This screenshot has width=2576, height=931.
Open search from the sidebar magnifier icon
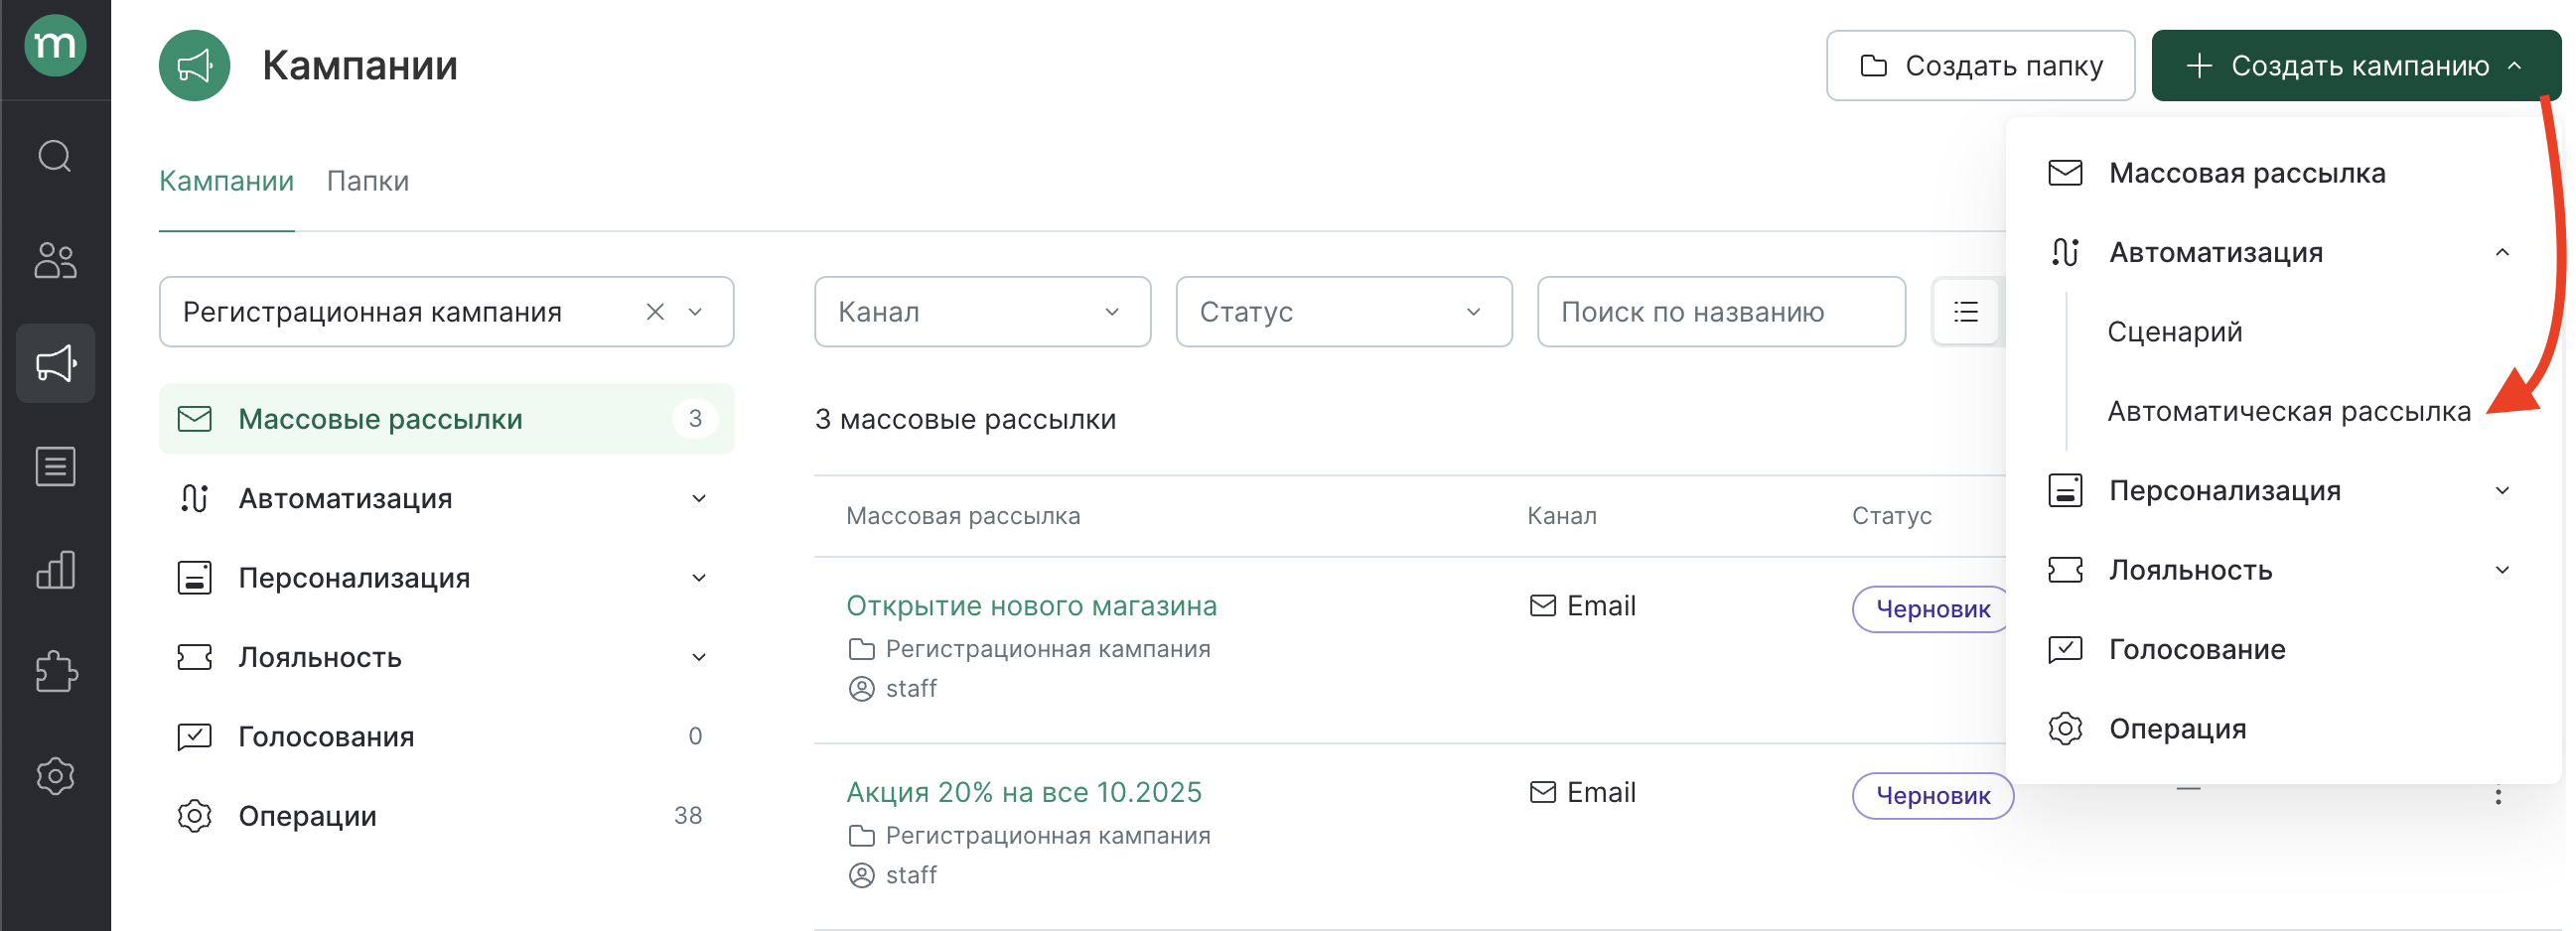point(55,156)
